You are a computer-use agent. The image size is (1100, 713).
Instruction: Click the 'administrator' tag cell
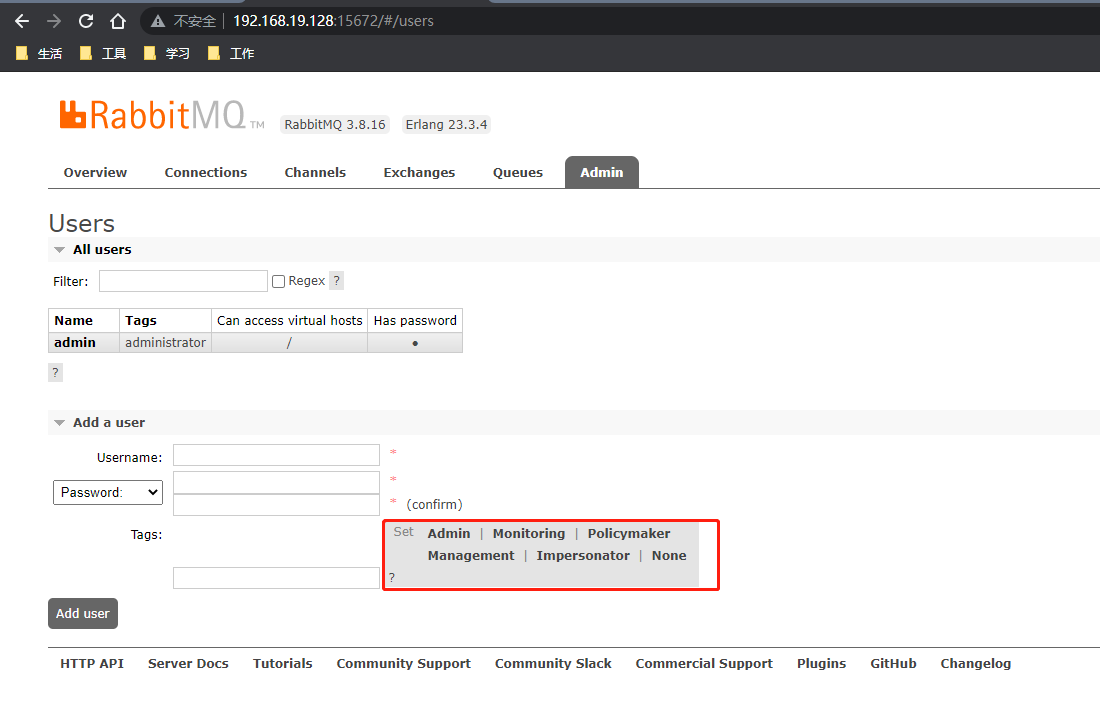(166, 342)
